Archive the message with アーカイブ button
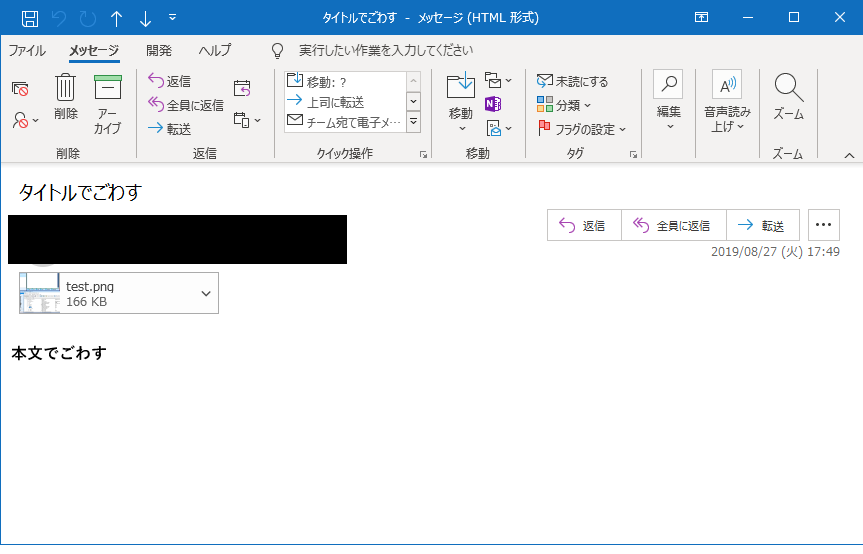Image resolution: width=863 pixels, height=554 pixels. coord(107,105)
